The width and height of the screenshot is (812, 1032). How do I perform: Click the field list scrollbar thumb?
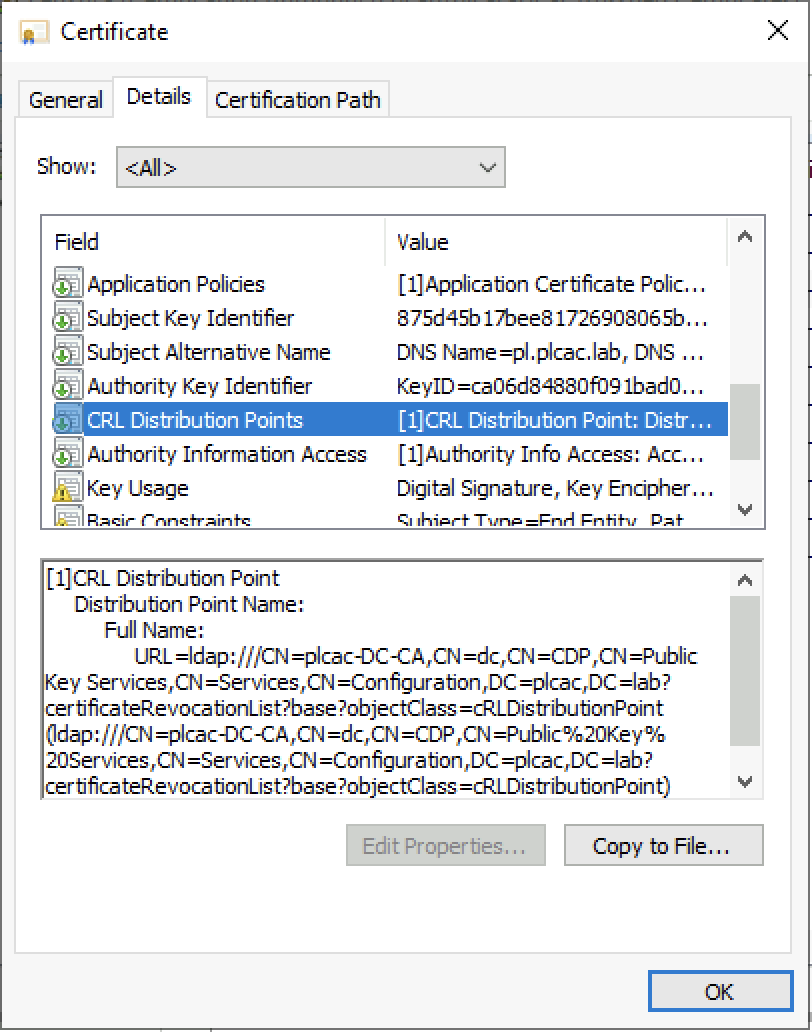744,420
